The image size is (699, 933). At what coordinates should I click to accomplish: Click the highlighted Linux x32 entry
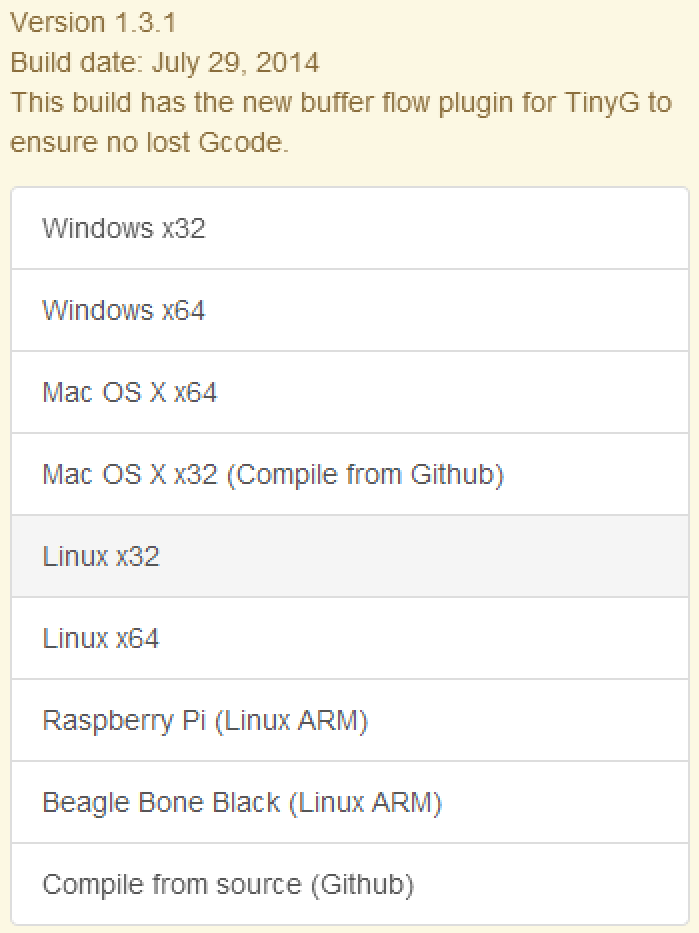(x=100, y=557)
